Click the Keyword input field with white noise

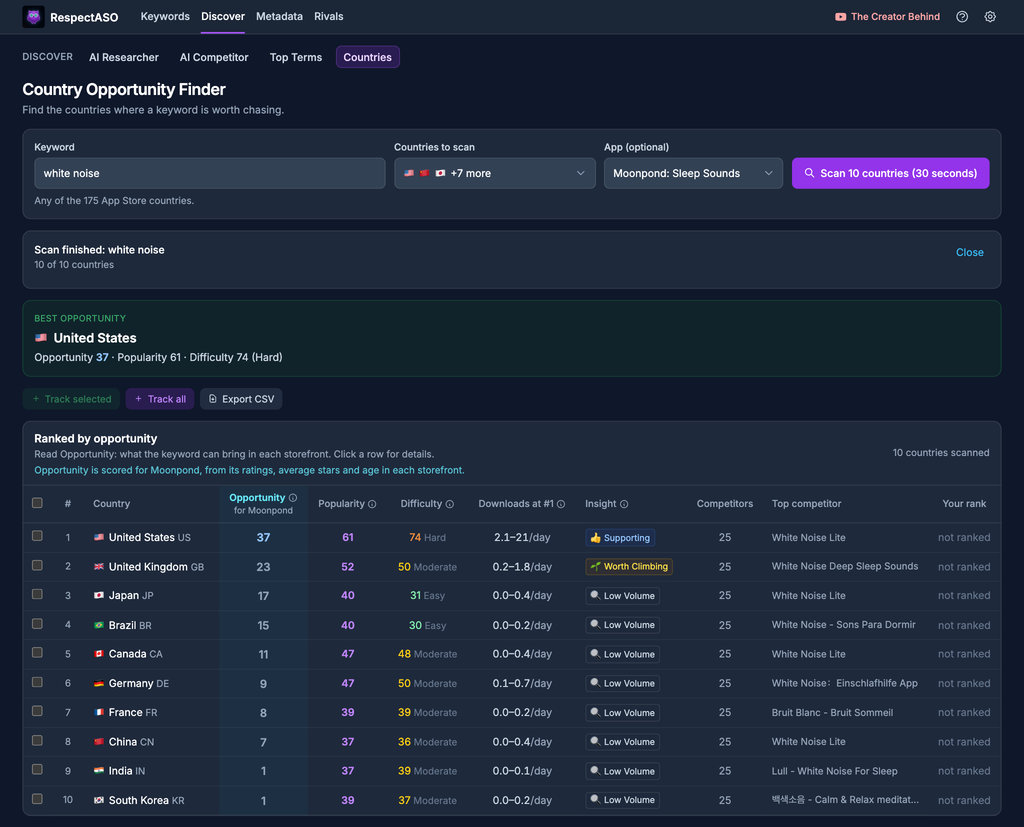click(x=210, y=173)
